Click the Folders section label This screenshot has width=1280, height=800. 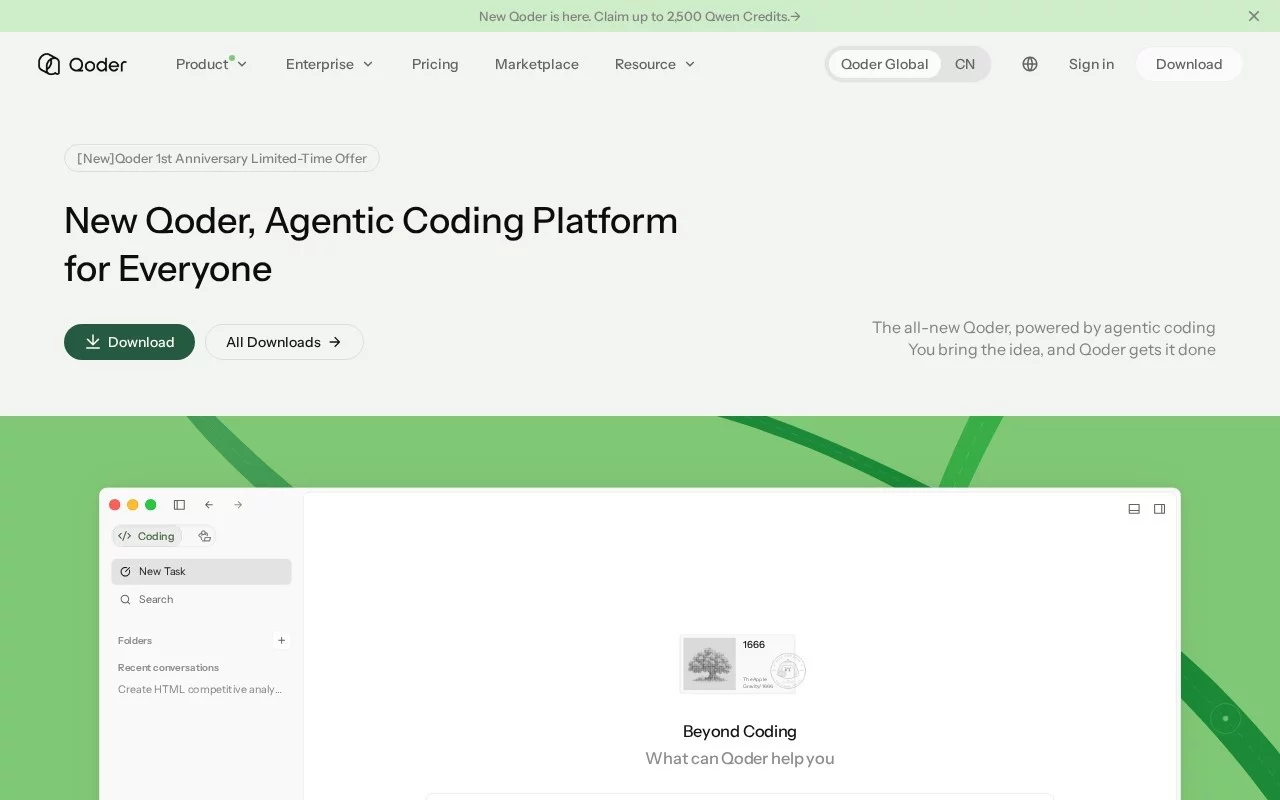click(135, 640)
